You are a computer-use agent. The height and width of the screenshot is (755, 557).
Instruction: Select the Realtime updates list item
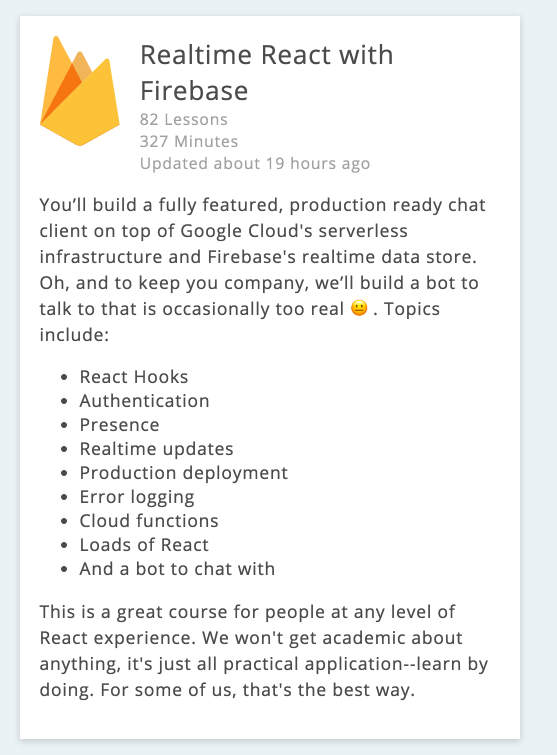pos(156,449)
